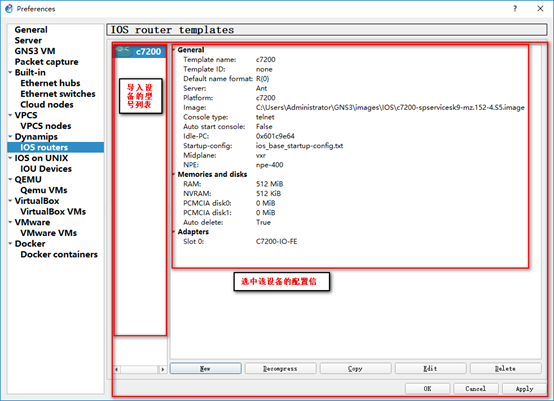The height and width of the screenshot is (401, 554).
Task: Click the Copy button
Action: coord(355,368)
